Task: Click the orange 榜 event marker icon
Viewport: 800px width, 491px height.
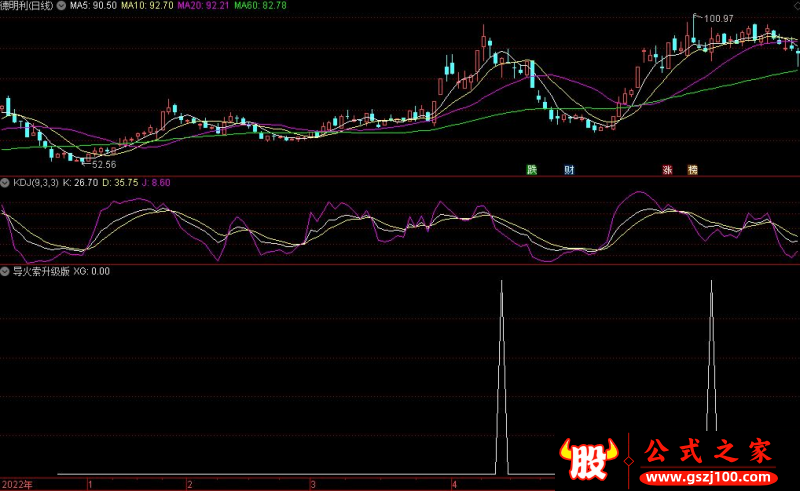Action: click(x=692, y=170)
